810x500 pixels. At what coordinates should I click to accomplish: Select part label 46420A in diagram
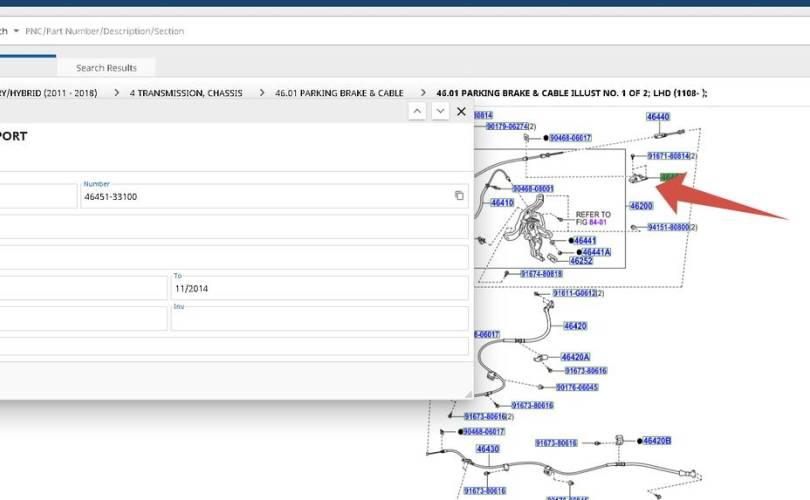[x=575, y=357]
